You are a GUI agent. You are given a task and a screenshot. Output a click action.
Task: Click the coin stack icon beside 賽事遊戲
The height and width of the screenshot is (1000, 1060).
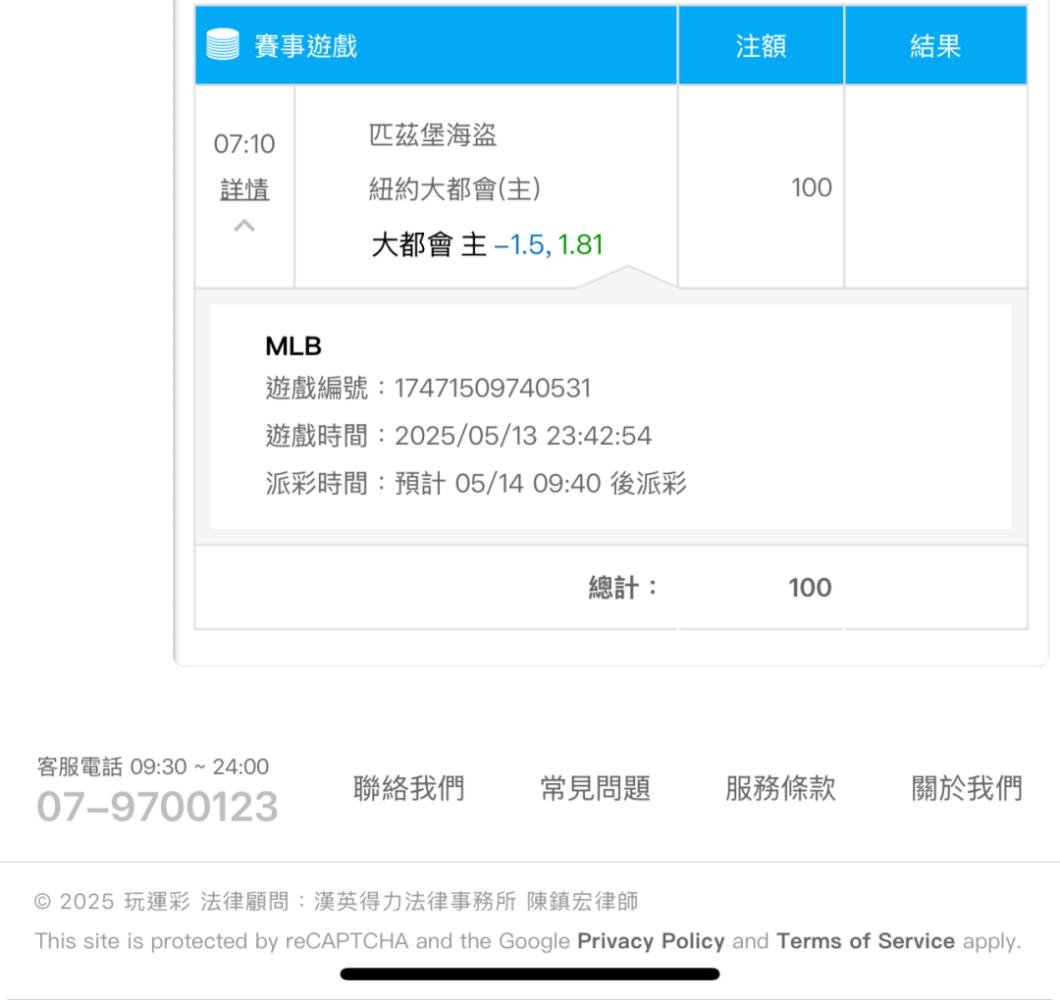[222, 45]
